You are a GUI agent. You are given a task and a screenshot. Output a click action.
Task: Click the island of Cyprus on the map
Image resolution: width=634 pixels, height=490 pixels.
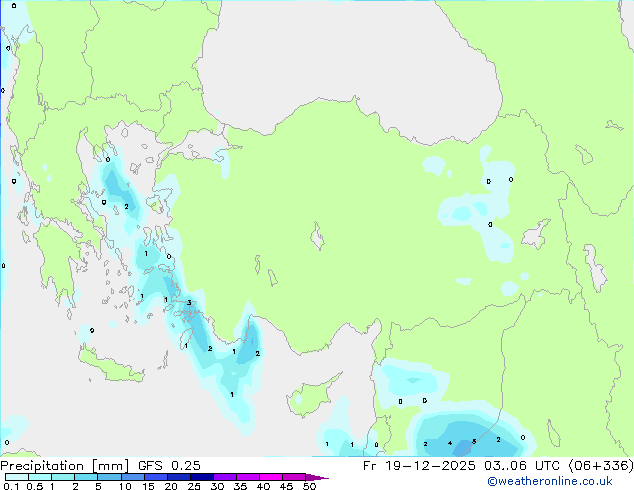[311, 397]
